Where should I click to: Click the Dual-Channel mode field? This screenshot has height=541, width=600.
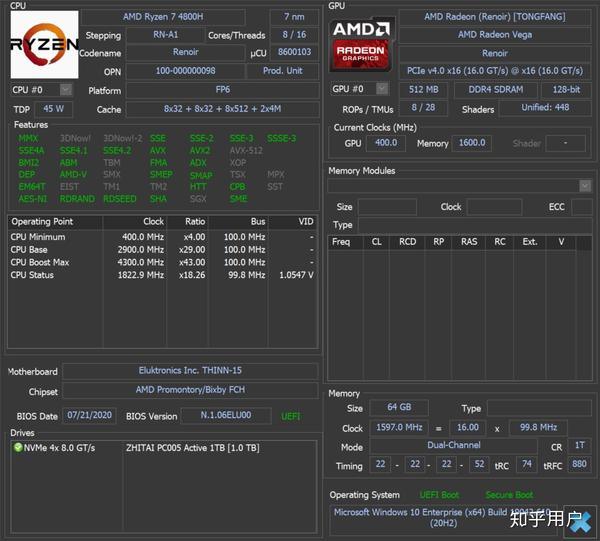tap(453, 445)
